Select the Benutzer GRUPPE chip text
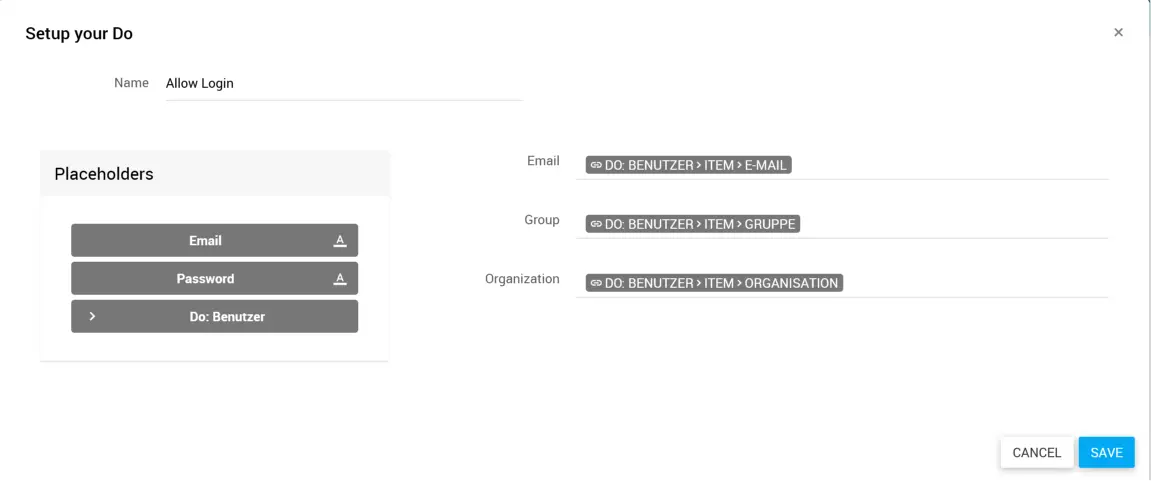This screenshot has height=481, width=1151. [700, 224]
